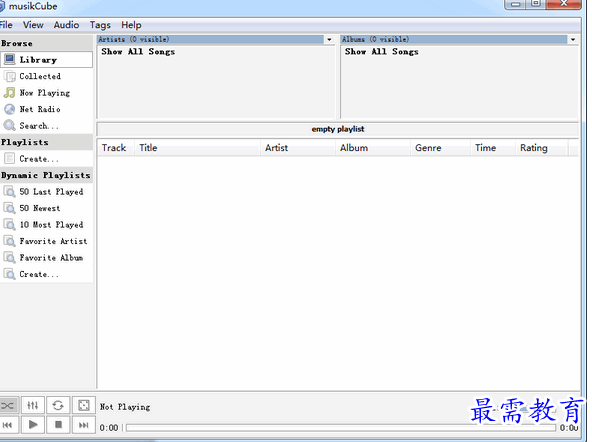This screenshot has width=592, height=442.
Task: Click the playback seek bar
Action: pyautogui.click(x=341, y=428)
